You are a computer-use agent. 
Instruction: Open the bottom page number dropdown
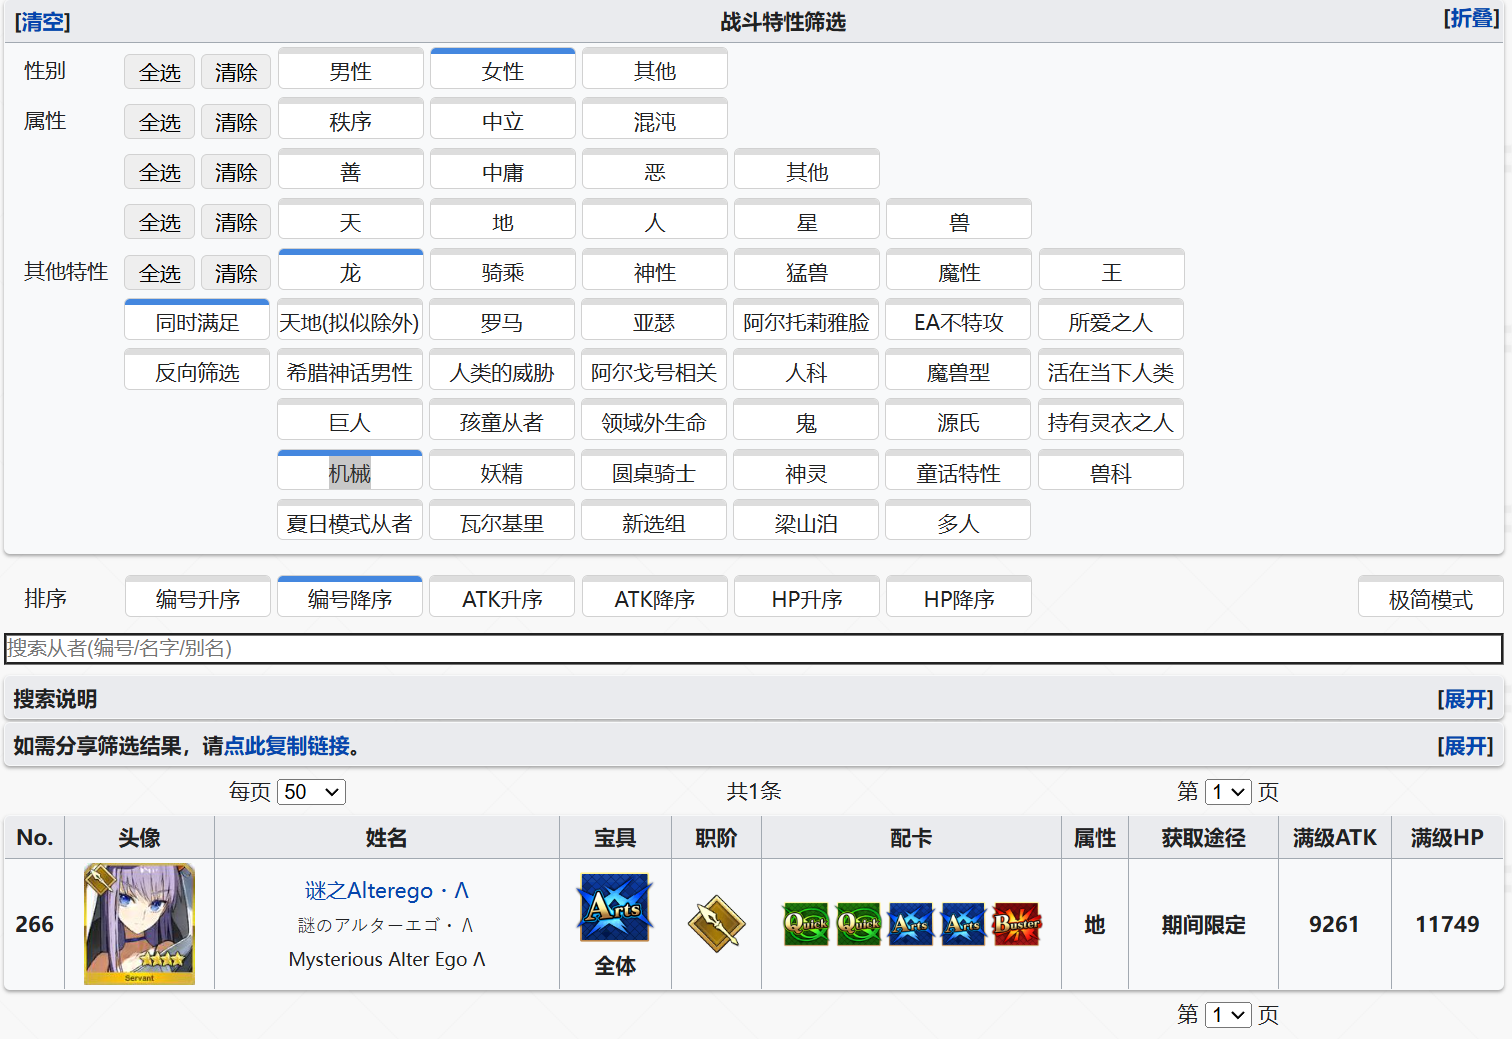tap(1228, 1014)
